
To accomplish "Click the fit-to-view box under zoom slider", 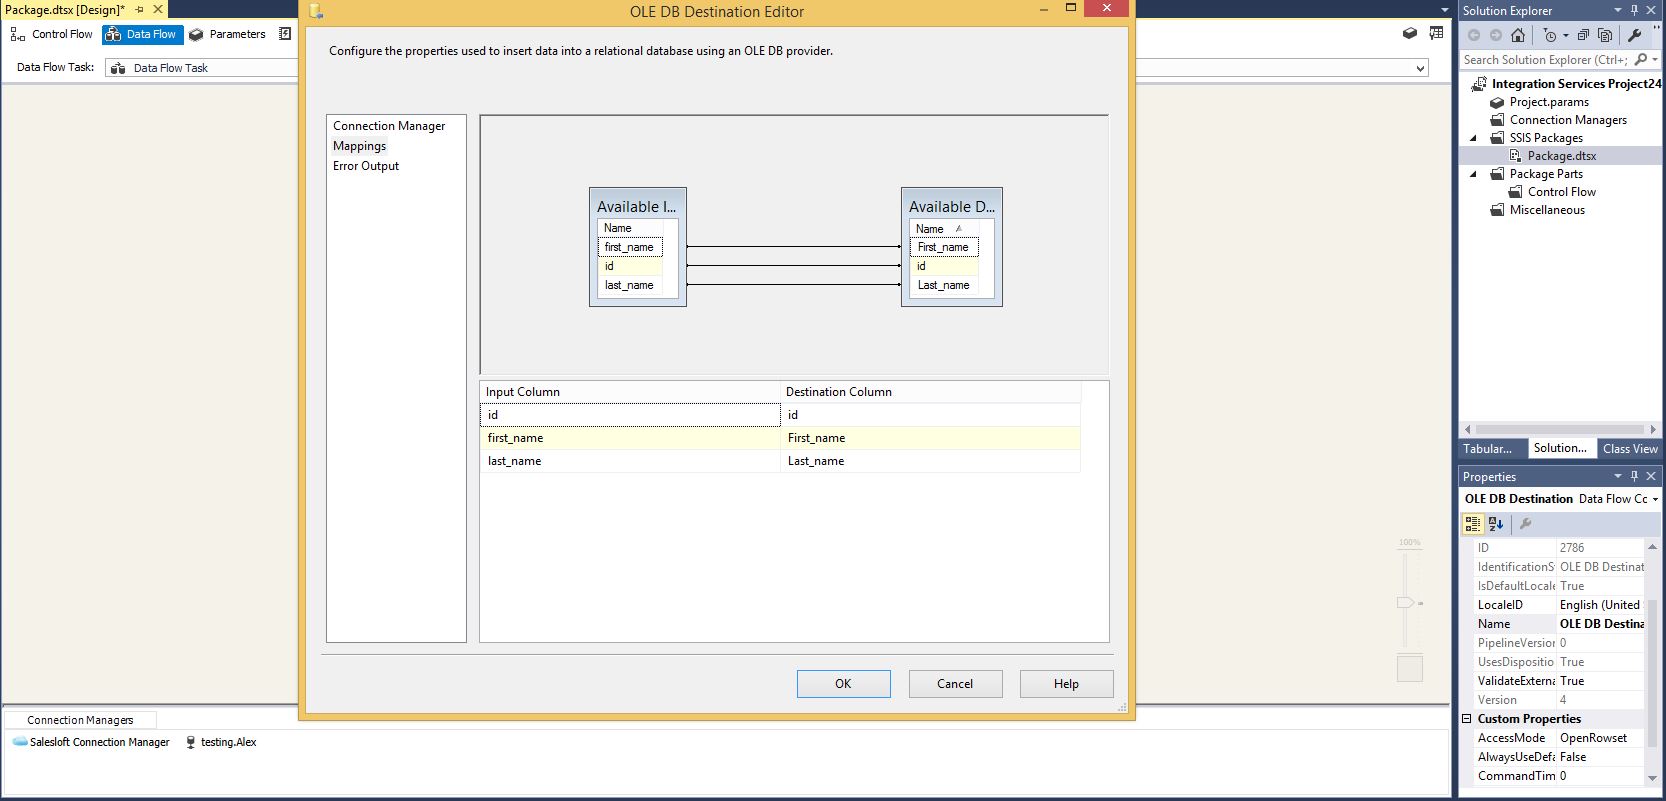I will (1410, 669).
